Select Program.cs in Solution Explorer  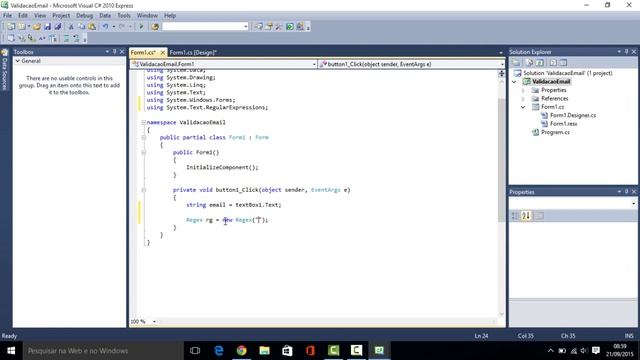(x=555, y=132)
